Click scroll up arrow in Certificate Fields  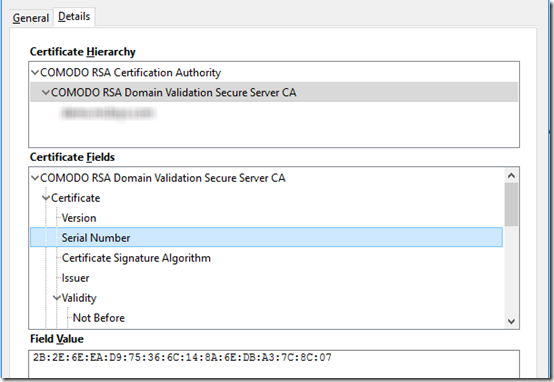511,176
